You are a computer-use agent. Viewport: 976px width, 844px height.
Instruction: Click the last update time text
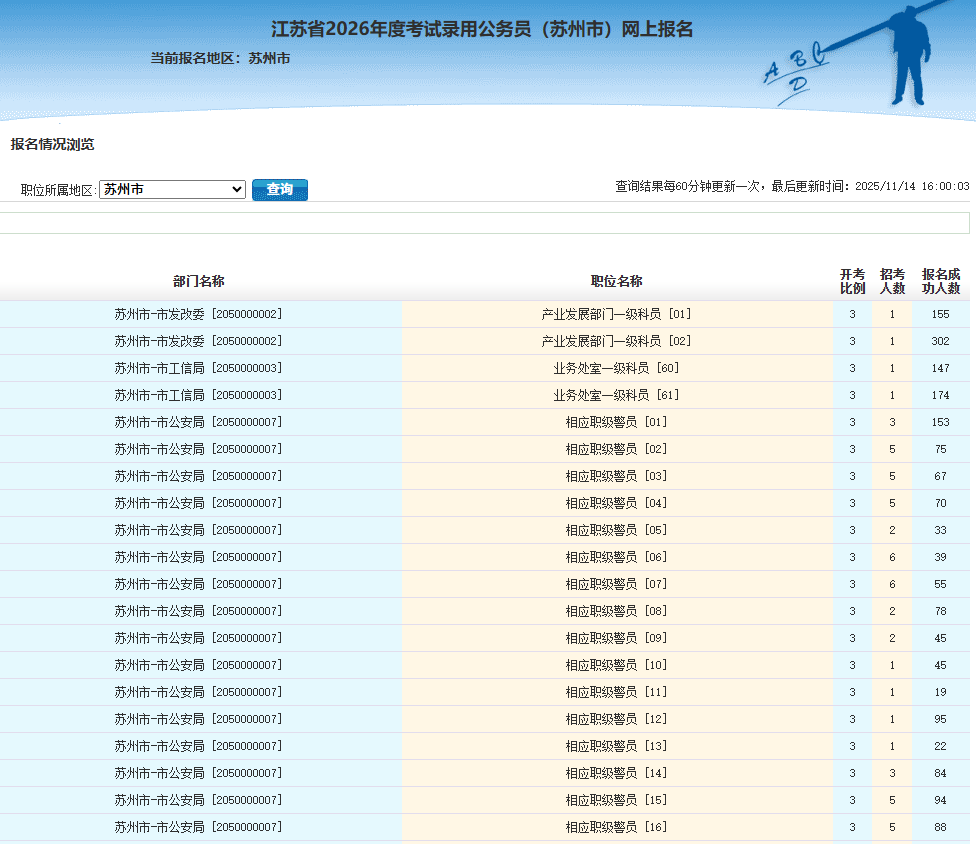(792, 186)
